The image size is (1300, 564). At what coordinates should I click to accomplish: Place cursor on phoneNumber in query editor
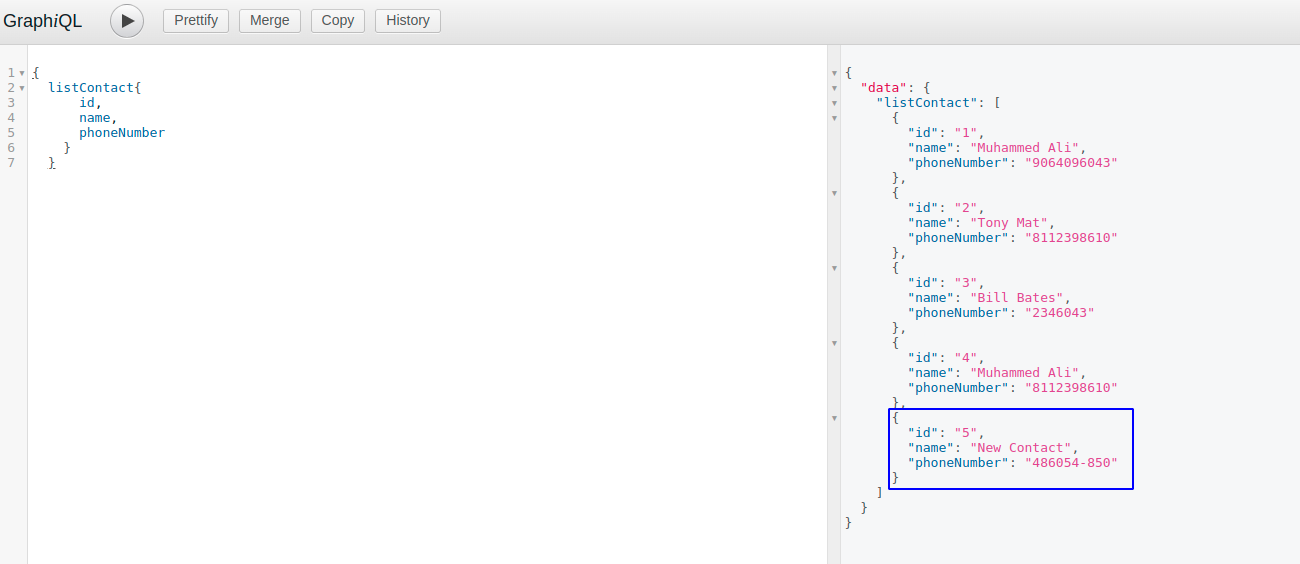click(122, 133)
